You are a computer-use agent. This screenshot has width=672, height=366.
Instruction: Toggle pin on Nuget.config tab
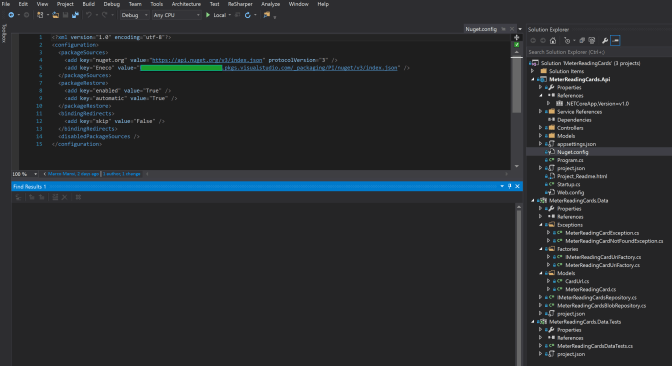coord(504,29)
